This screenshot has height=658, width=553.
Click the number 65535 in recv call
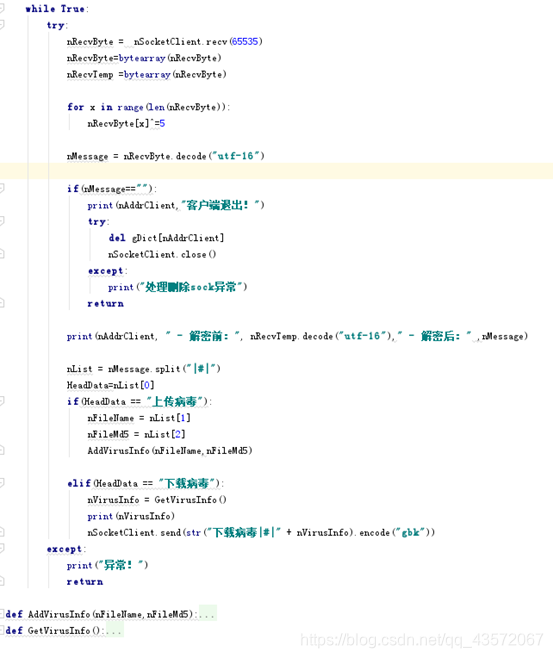(x=245, y=41)
